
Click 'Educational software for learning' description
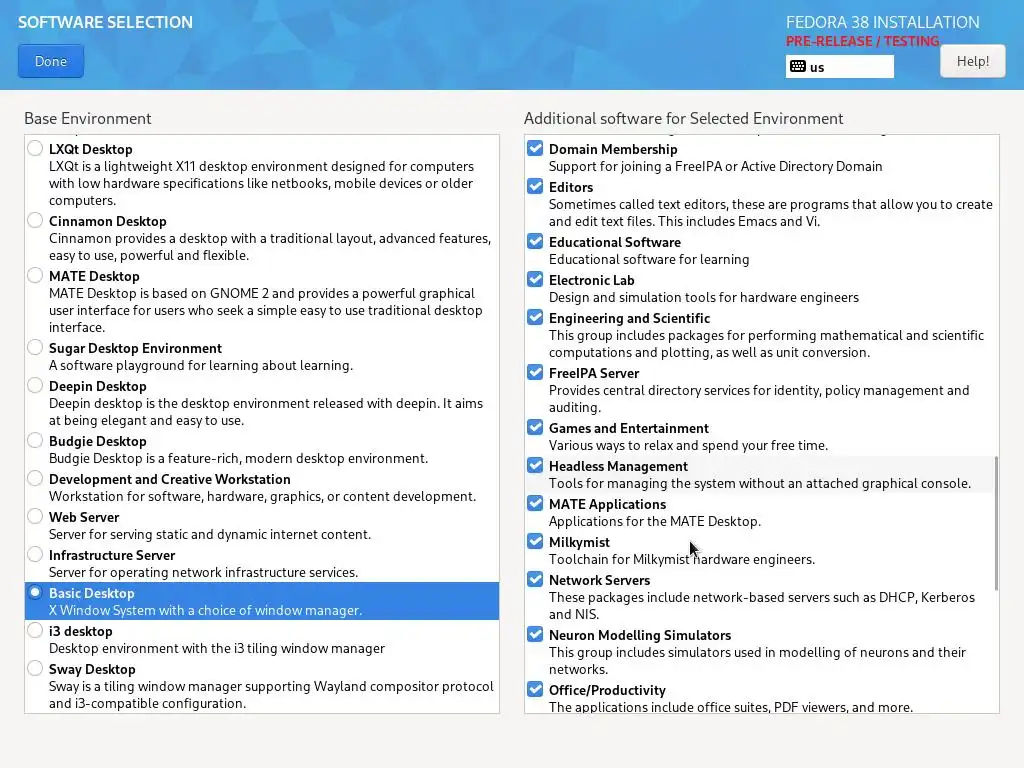click(649, 259)
